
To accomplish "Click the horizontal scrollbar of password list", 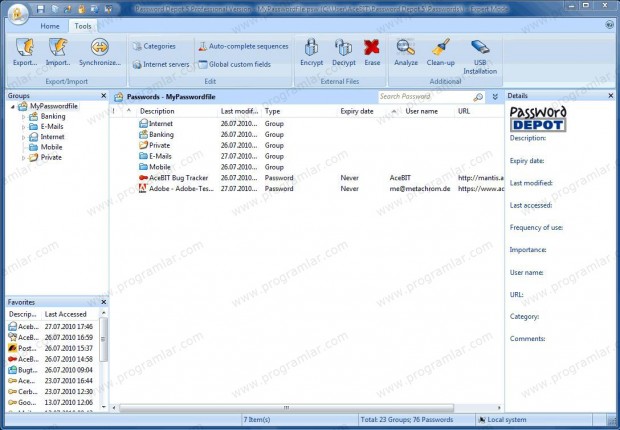I will (x=286, y=408).
